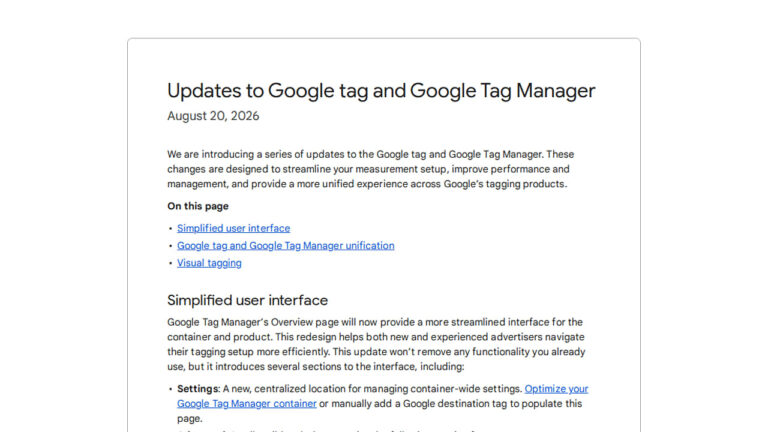Viewport: 768px width, 432px height.
Task: Click the date August 20, 2026
Action: [213, 116]
